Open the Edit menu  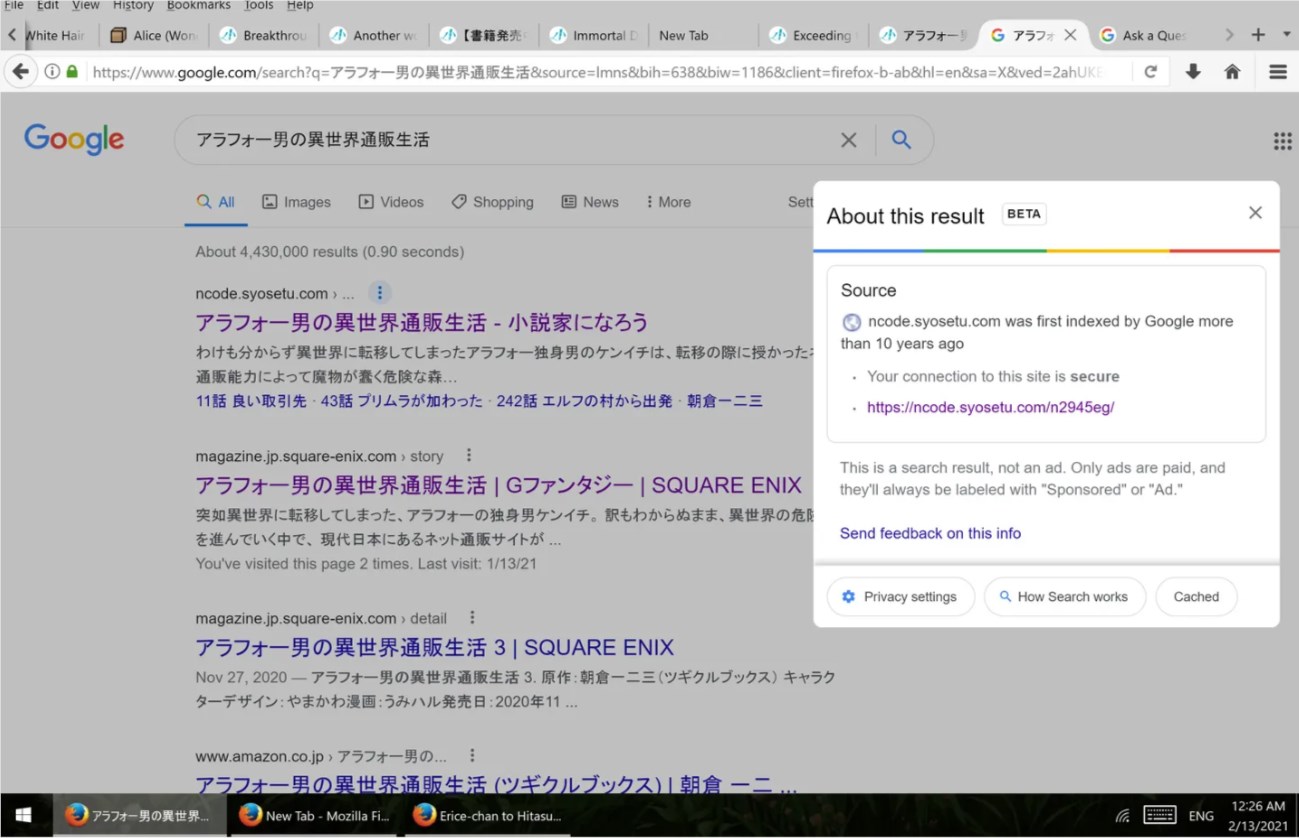[x=48, y=5]
